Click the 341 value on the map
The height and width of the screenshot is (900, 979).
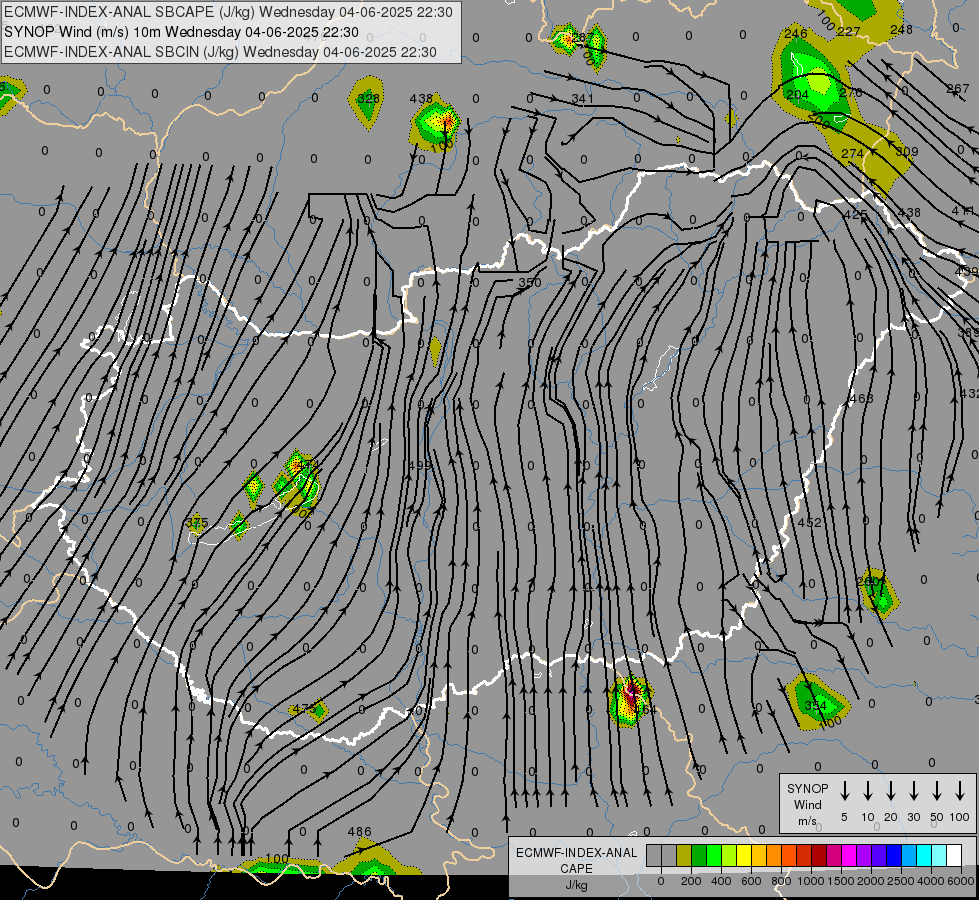point(583,99)
